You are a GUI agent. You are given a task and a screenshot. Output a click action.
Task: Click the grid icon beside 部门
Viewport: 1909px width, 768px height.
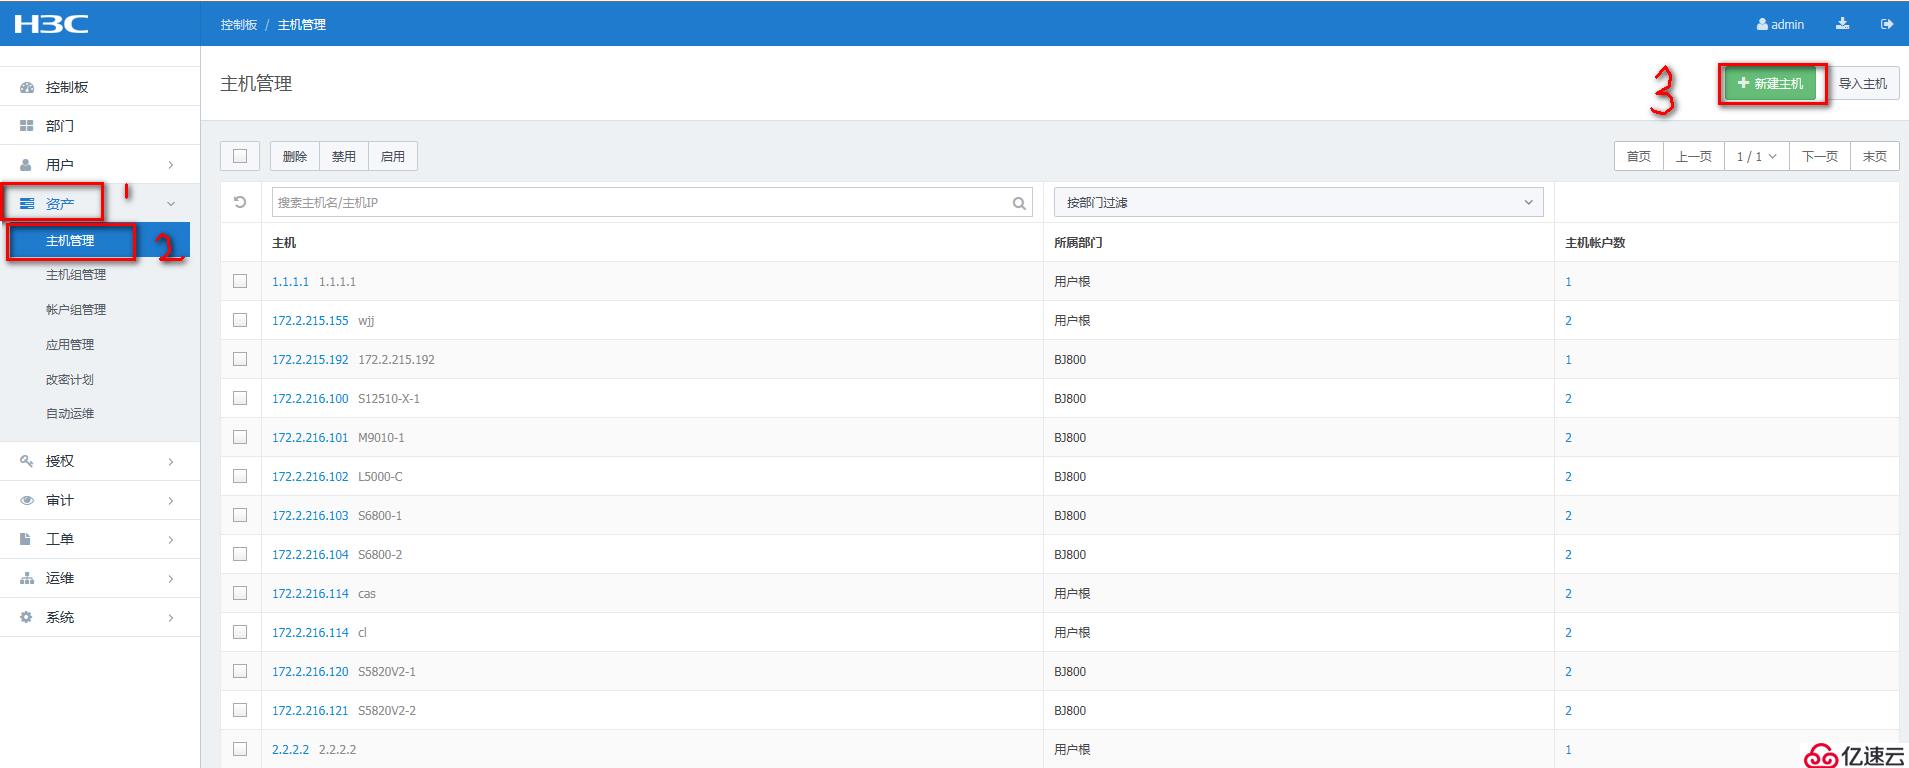(27, 126)
